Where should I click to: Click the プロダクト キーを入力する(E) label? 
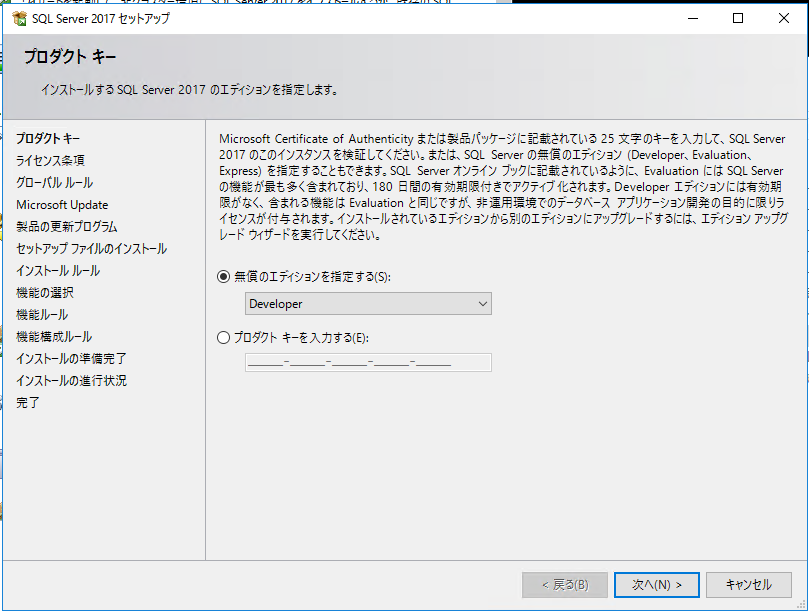(301, 338)
